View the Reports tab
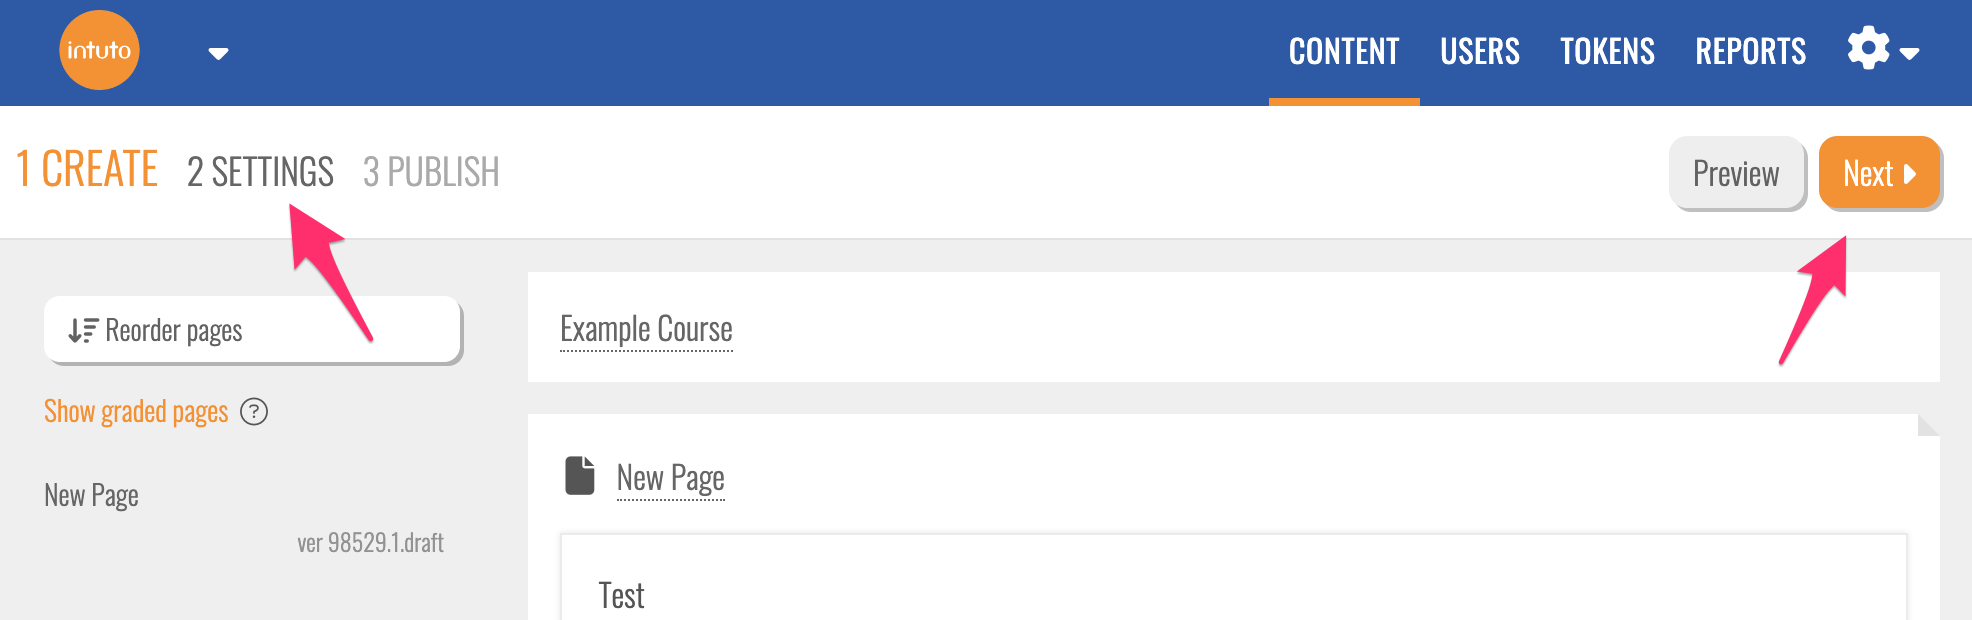1972x620 pixels. [x=1750, y=52]
